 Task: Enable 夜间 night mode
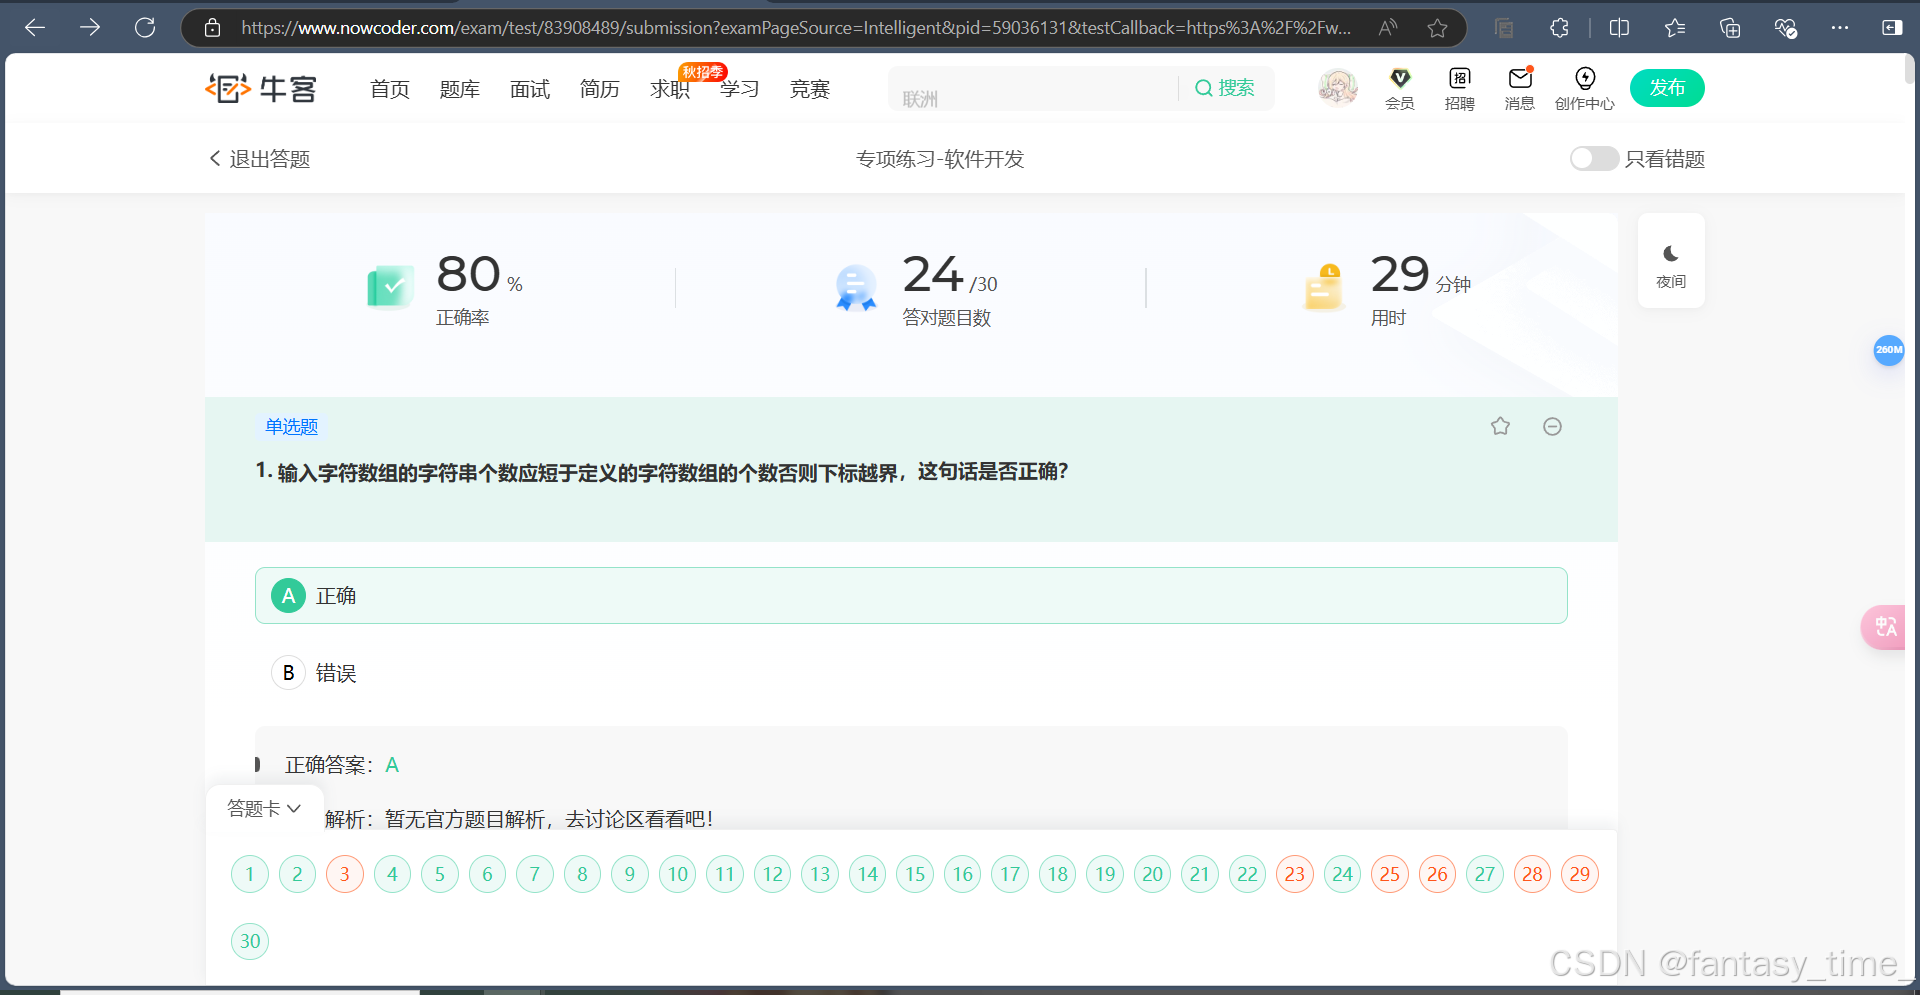coord(1670,260)
